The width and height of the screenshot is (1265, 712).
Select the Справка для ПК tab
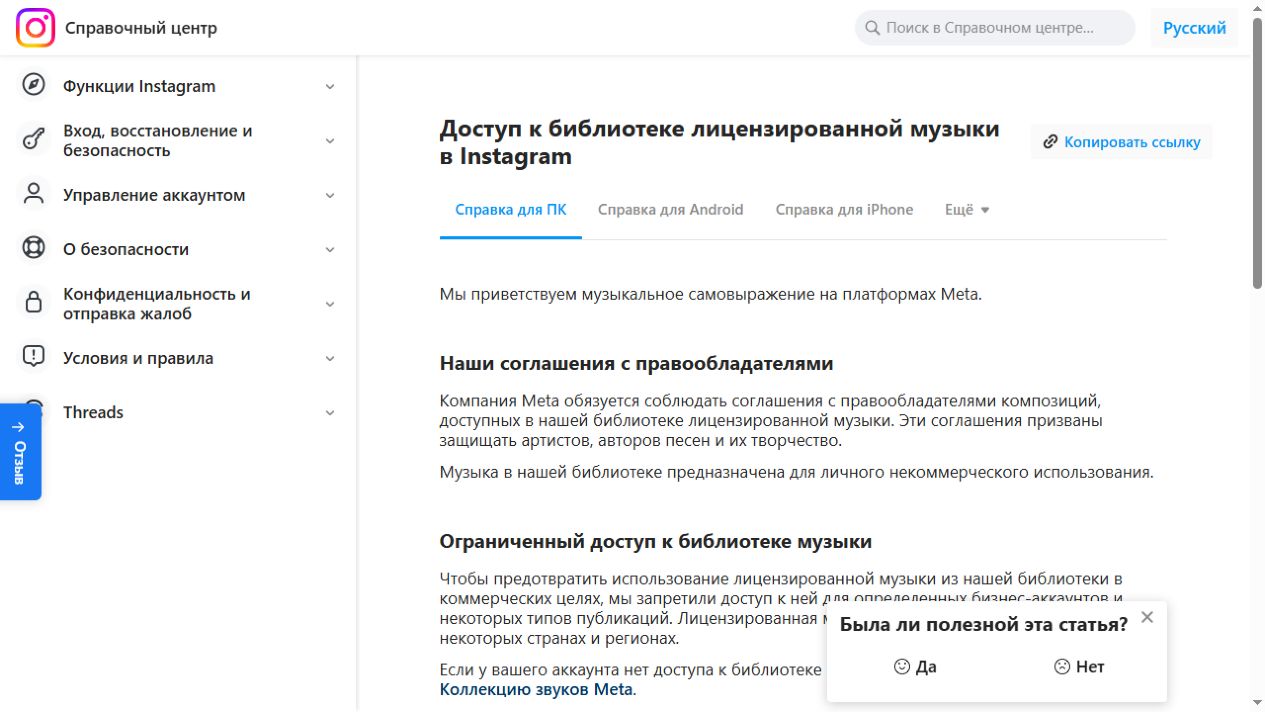click(x=510, y=210)
